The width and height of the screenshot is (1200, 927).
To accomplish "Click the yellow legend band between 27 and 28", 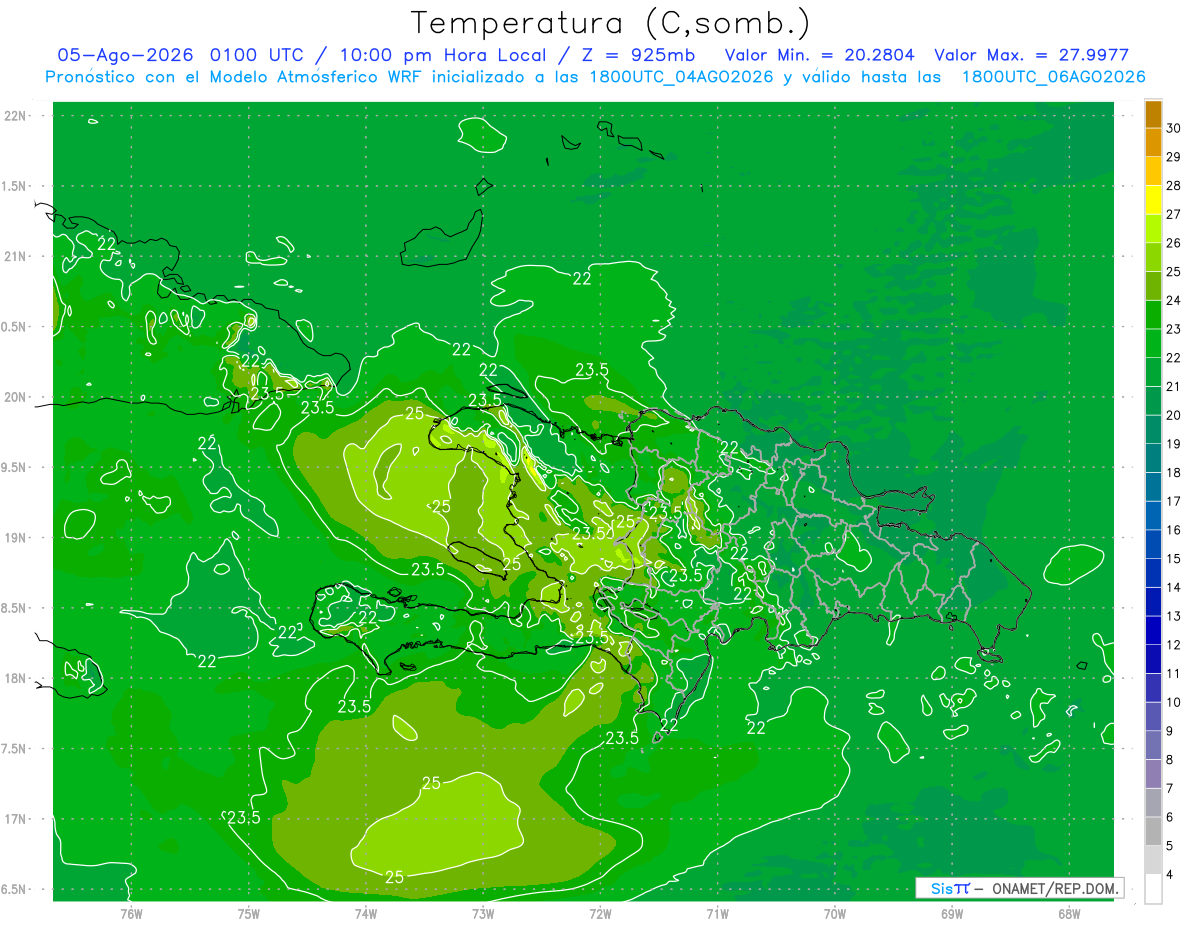I will pyautogui.click(x=1153, y=200).
